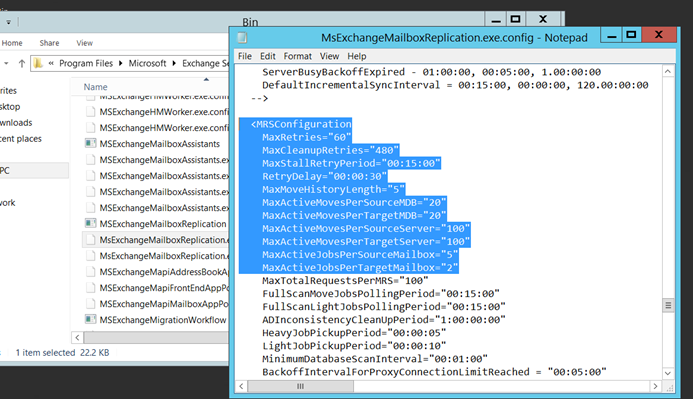Open Desktop in the navigation pane
This screenshot has height=399, width=693.
[10, 106]
